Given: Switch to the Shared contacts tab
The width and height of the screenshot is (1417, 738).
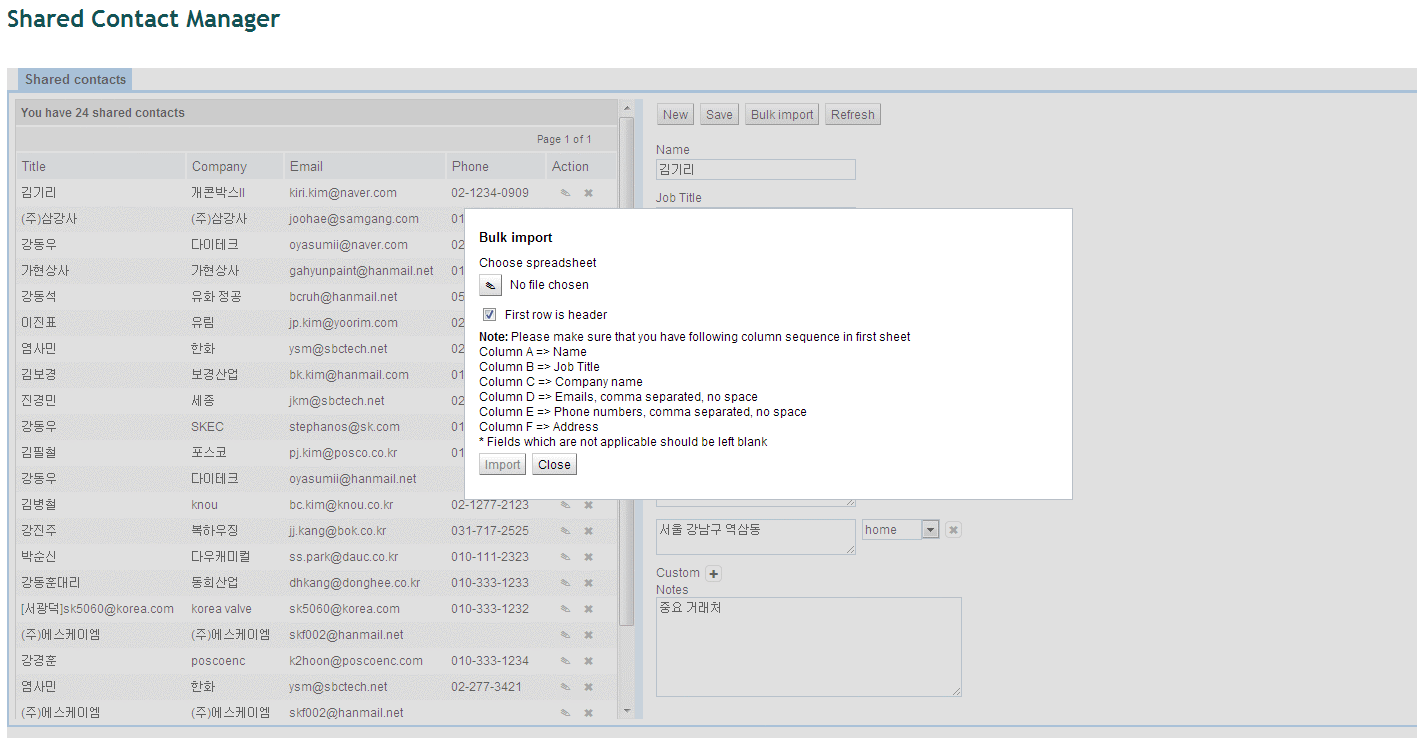Looking at the screenshot, I should point(75,80).
